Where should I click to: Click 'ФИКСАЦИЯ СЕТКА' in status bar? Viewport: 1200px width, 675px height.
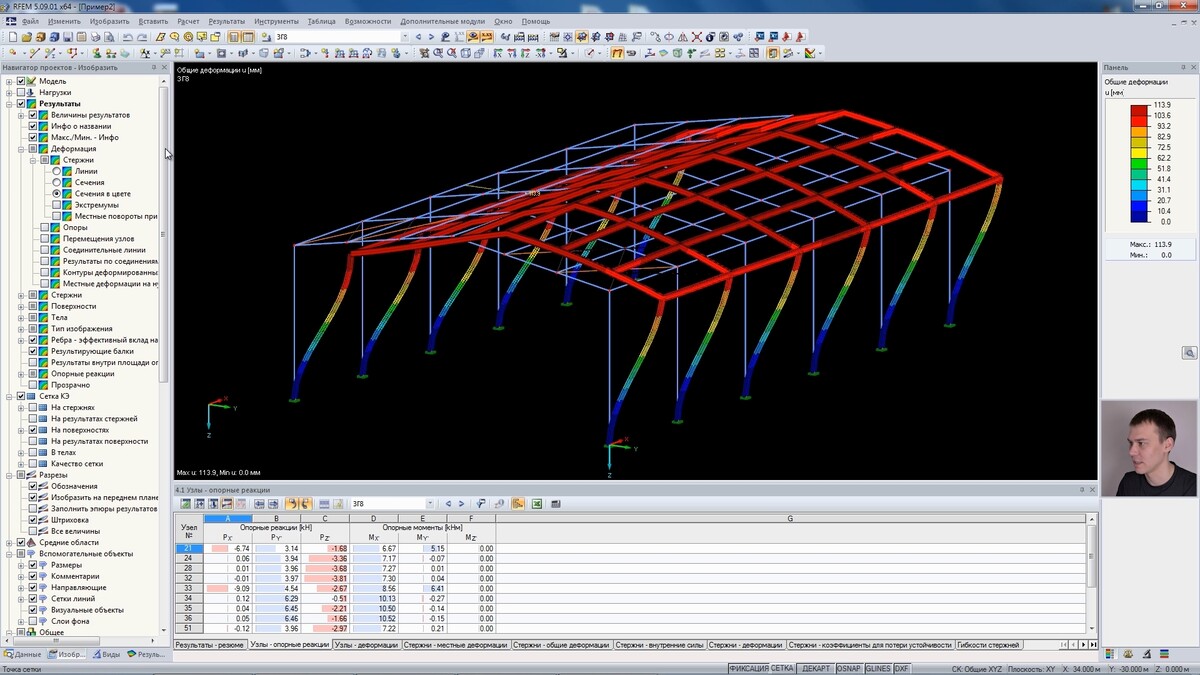coord(762,669)
